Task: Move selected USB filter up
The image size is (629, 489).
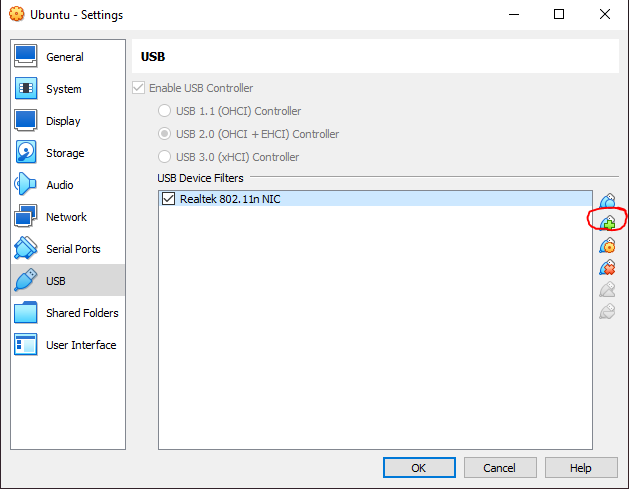Action: click(x=607, y=289)
